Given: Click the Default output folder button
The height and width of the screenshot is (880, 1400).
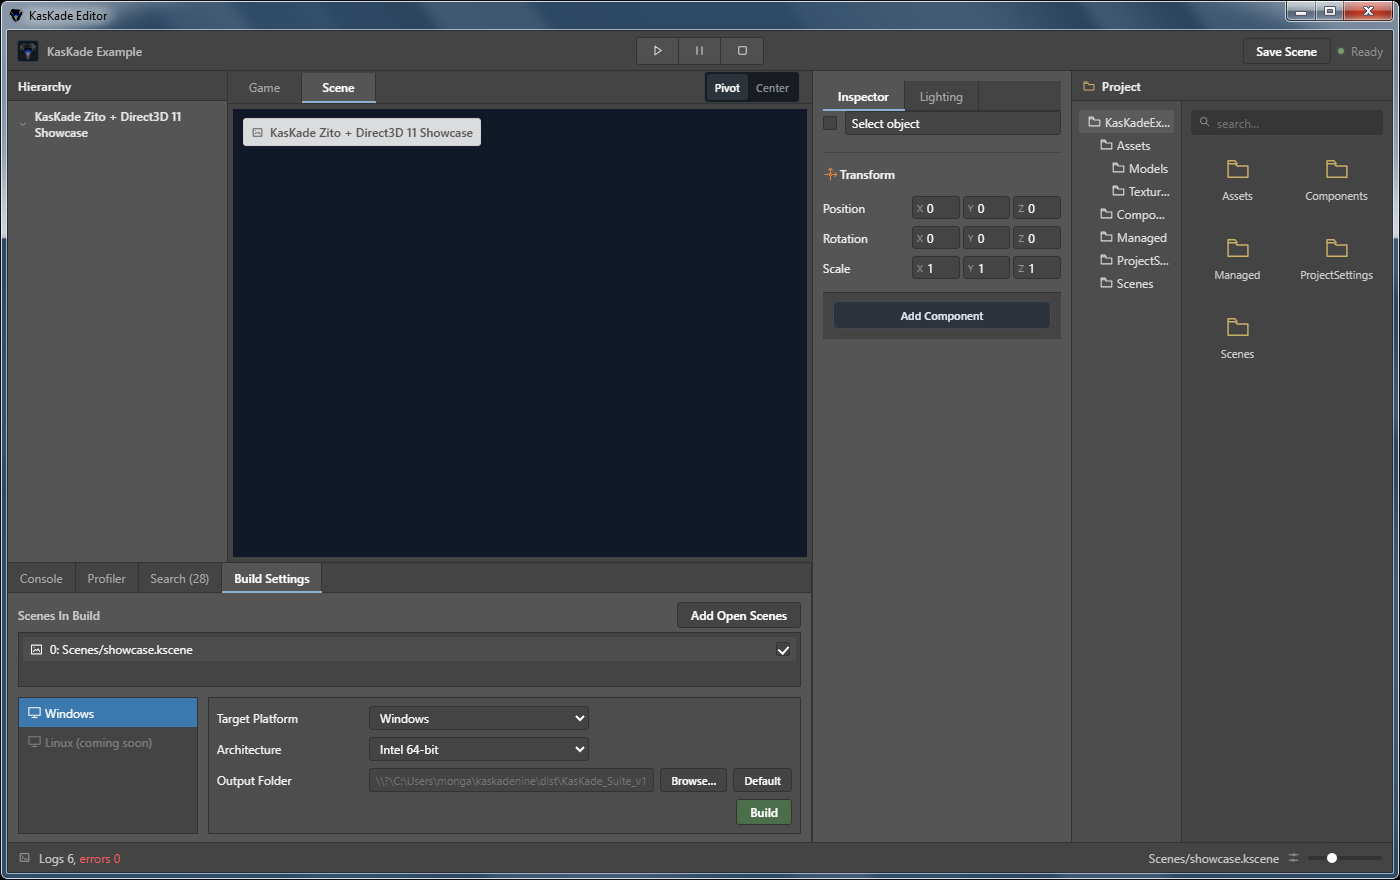Looking at the screenshot, I should coord(762,781).
